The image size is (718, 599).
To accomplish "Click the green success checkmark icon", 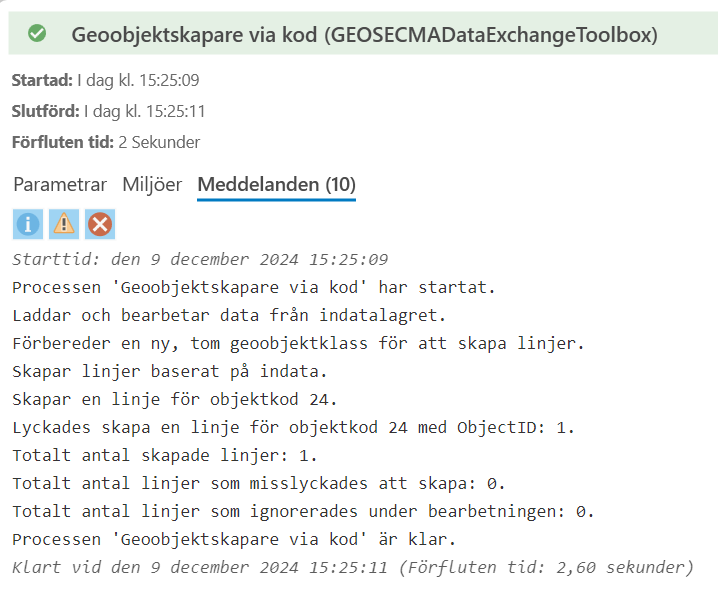I will (x=37, y=34).
